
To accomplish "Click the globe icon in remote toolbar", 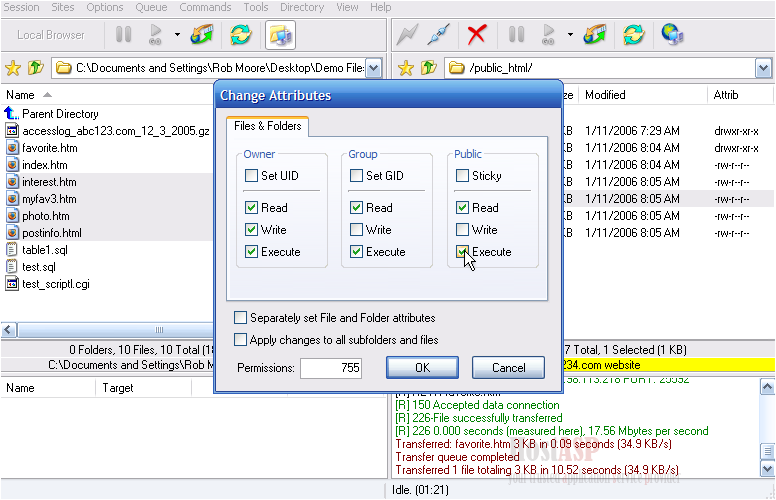I will [672, 35].
